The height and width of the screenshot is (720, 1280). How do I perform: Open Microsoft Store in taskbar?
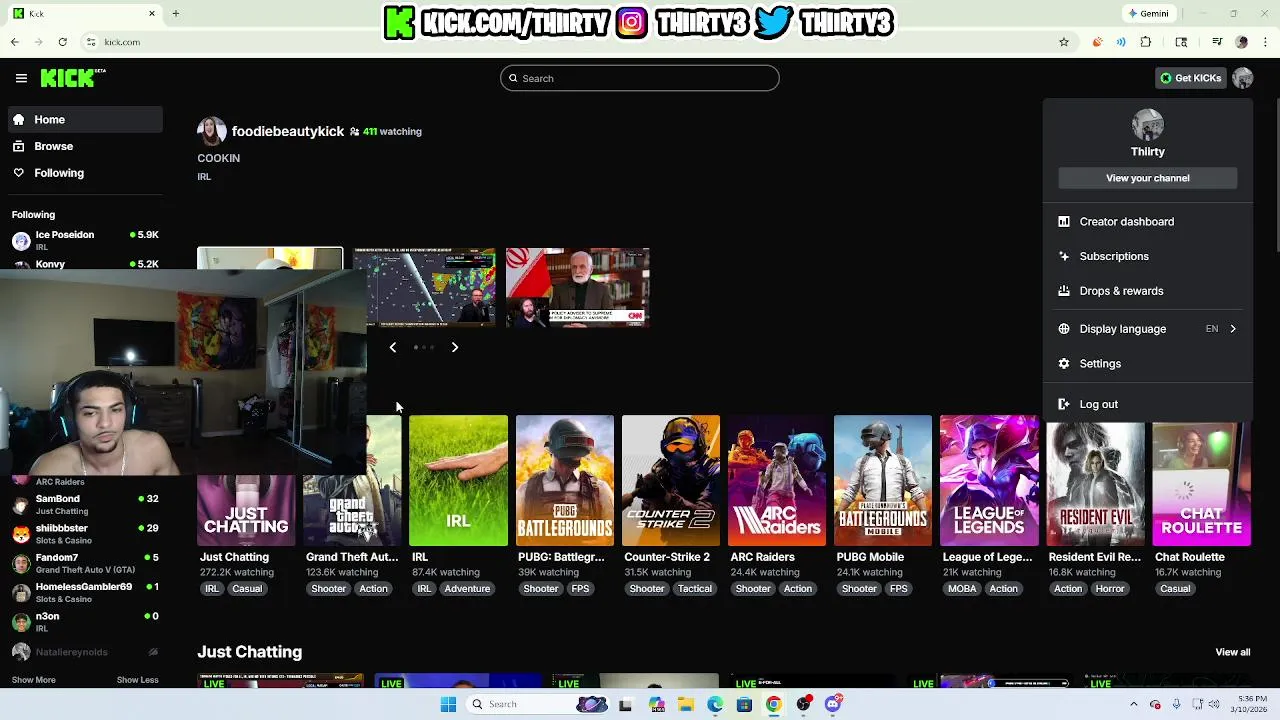744,704
